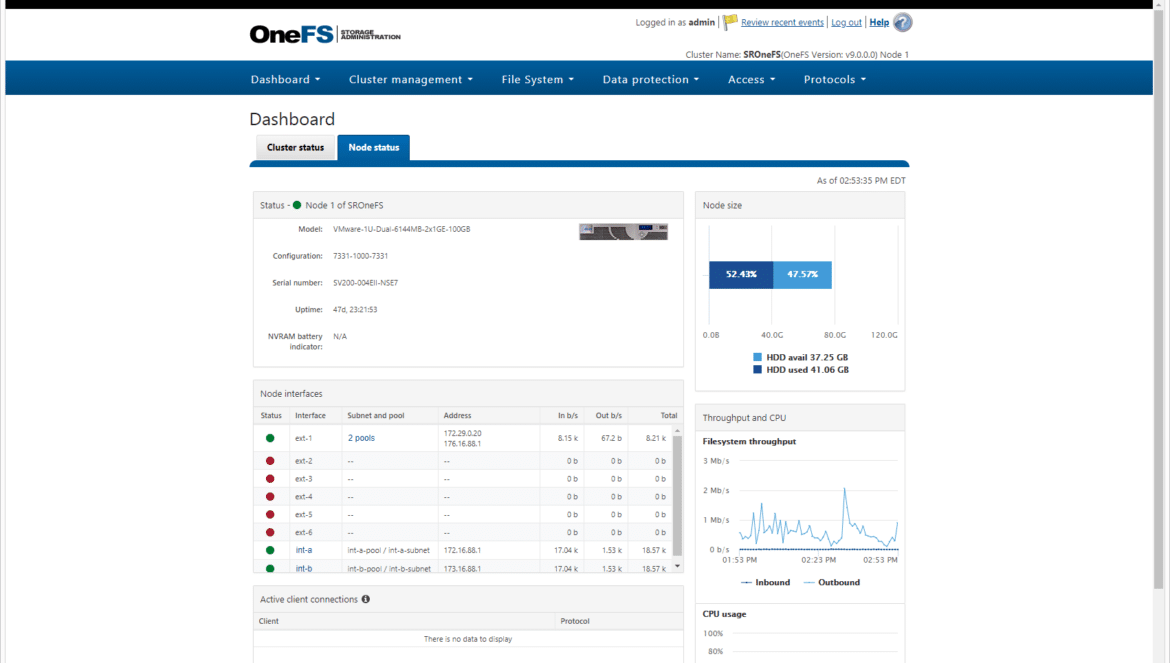This screenshot has width=1170, height=663.
Task: Click the OneFS Storage Administration logo
Action: (x=325, y=34)
